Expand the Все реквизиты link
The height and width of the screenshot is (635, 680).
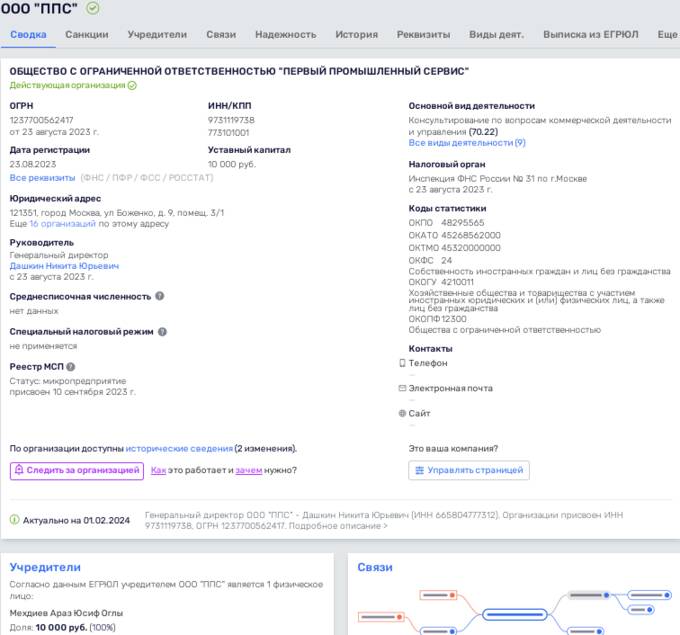(x=42, y=177)
